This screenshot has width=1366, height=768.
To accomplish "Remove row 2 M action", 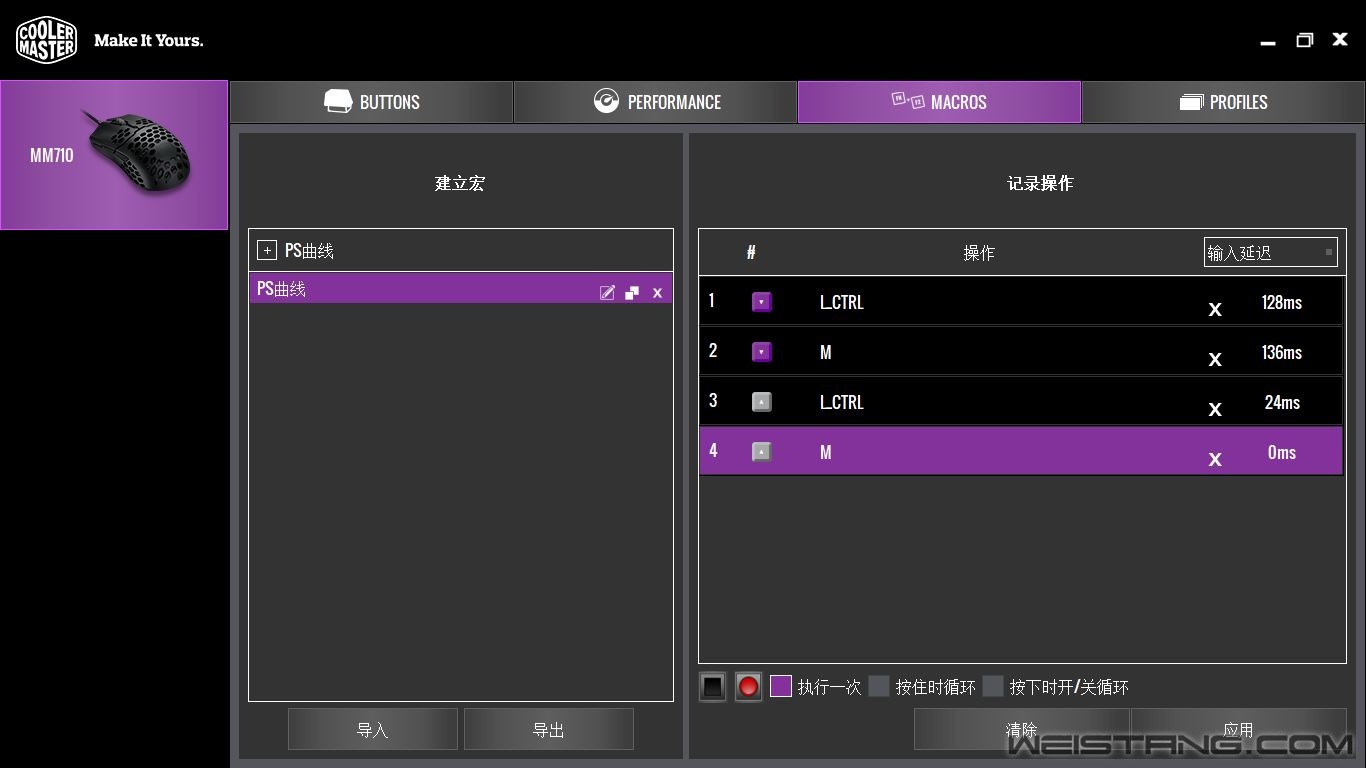I will (1215, 360).
